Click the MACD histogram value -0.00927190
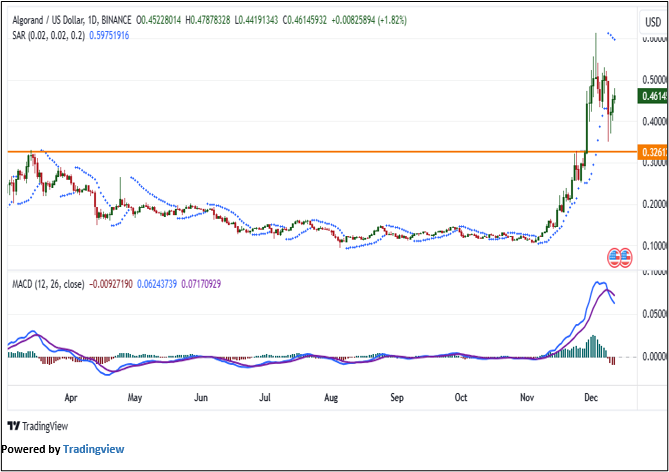The image size is (669, 472). [x=111, y=284]
